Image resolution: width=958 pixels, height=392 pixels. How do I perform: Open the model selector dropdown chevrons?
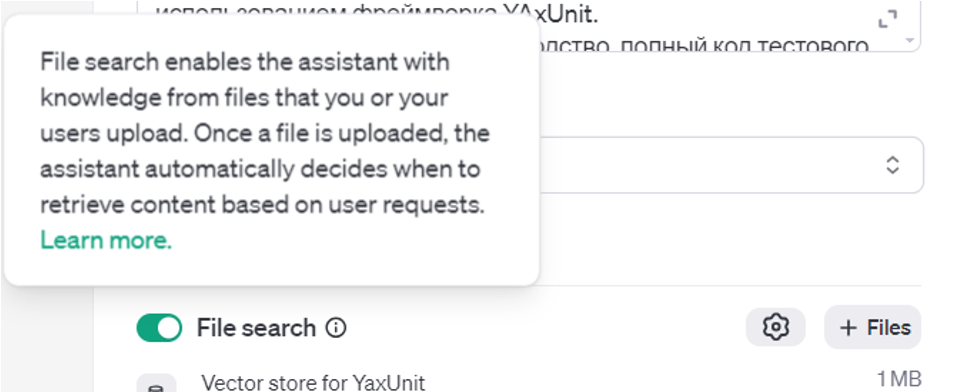click(893, 165)
